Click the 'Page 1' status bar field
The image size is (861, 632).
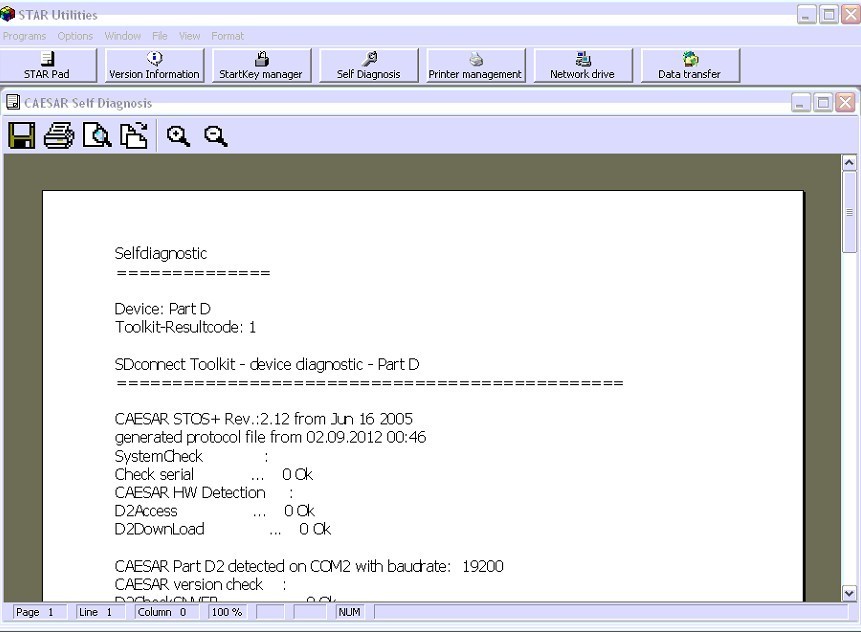coord(40,612)
